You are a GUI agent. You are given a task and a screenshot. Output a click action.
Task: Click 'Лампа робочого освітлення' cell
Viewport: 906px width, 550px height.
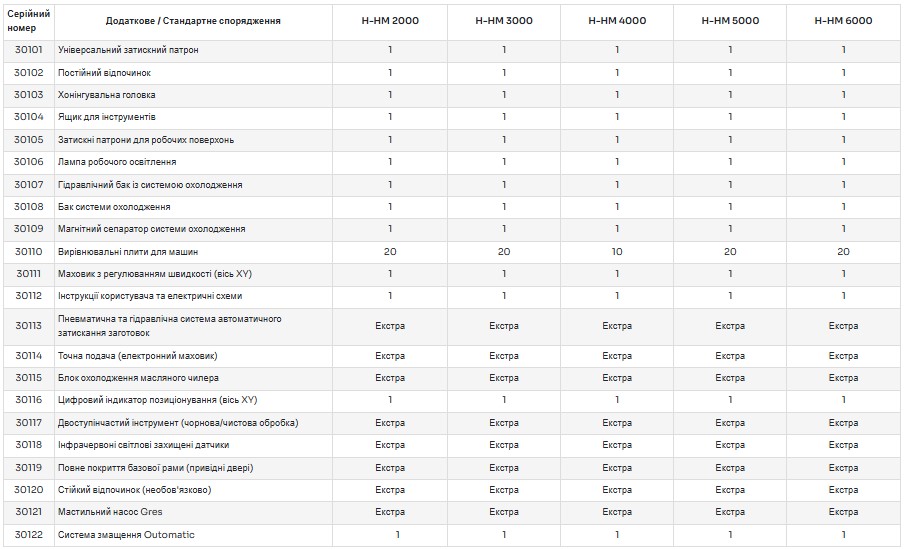(117, 162)
